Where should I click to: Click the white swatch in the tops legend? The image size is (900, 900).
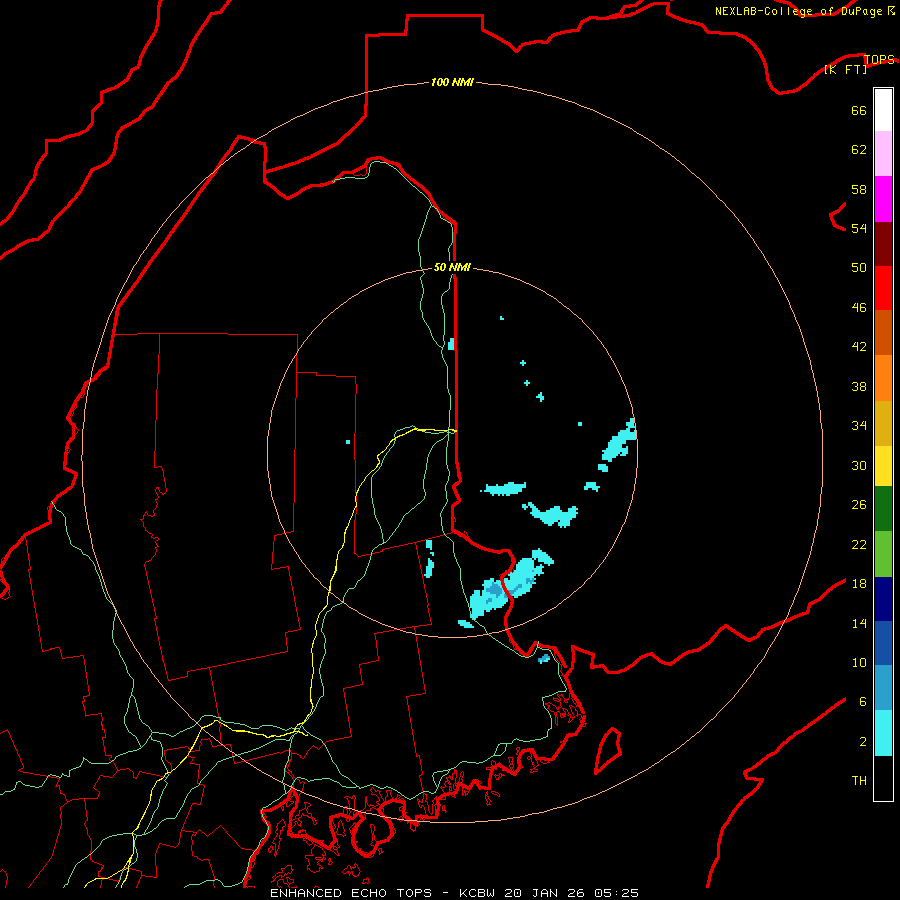(x=883, y=110)
